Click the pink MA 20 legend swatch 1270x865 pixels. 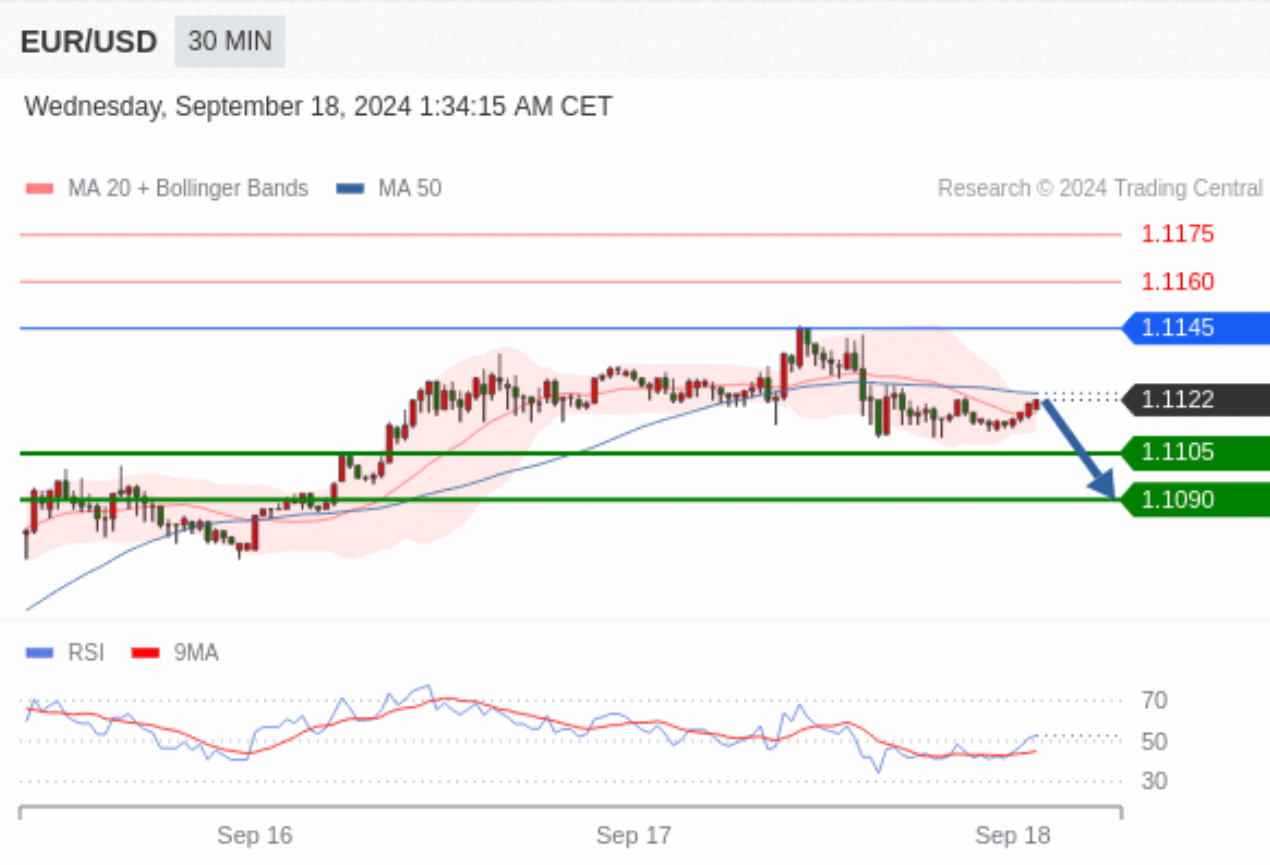point(40,188)
